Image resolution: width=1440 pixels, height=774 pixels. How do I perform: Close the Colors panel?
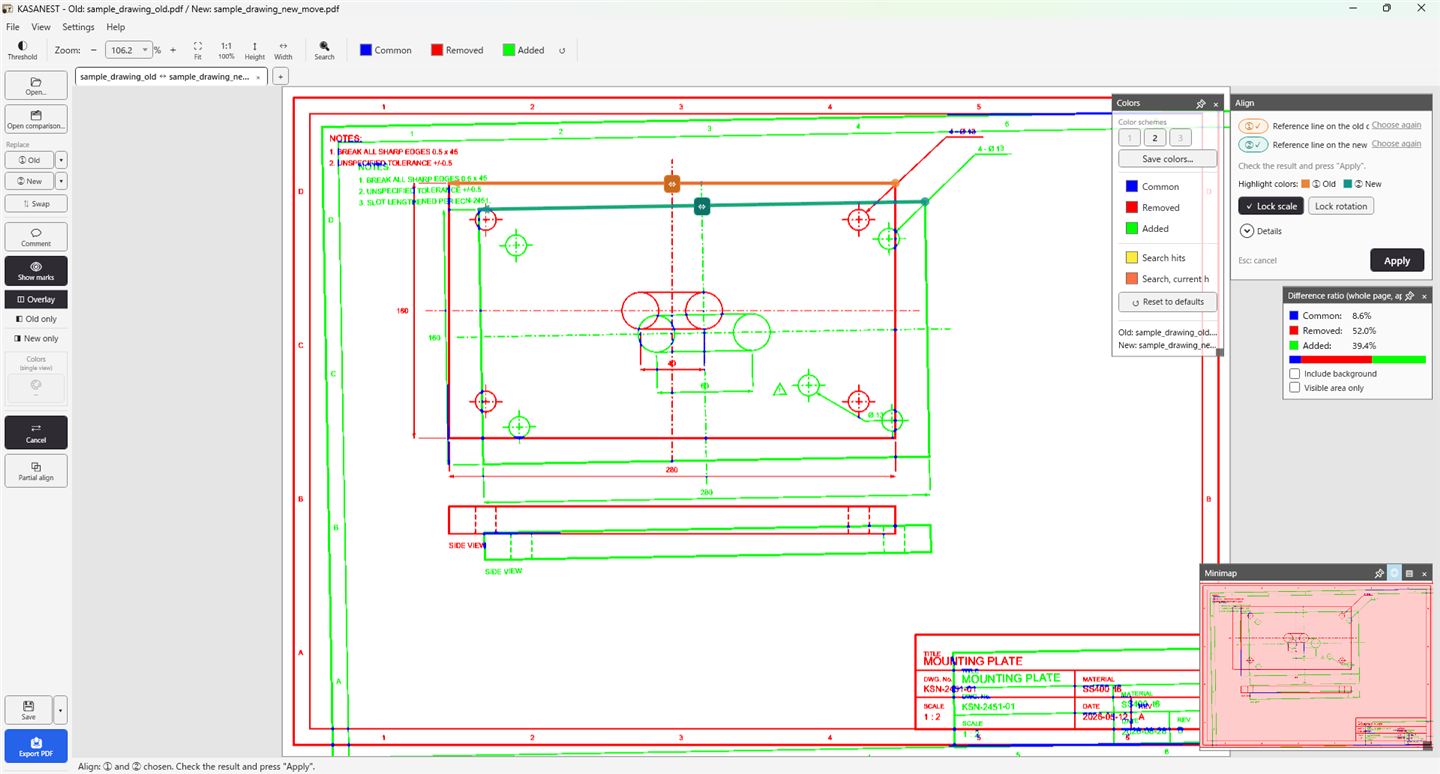(x=1216, y=103)
